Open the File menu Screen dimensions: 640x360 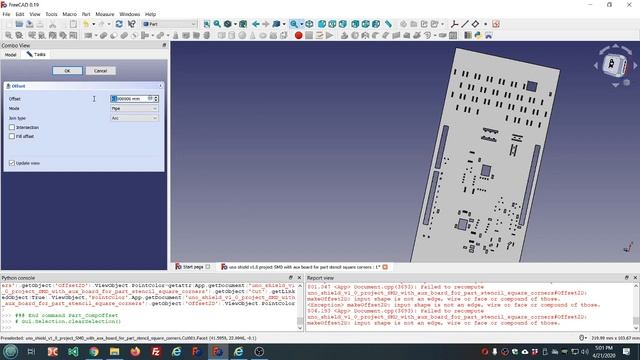click(x=6, y=14)
